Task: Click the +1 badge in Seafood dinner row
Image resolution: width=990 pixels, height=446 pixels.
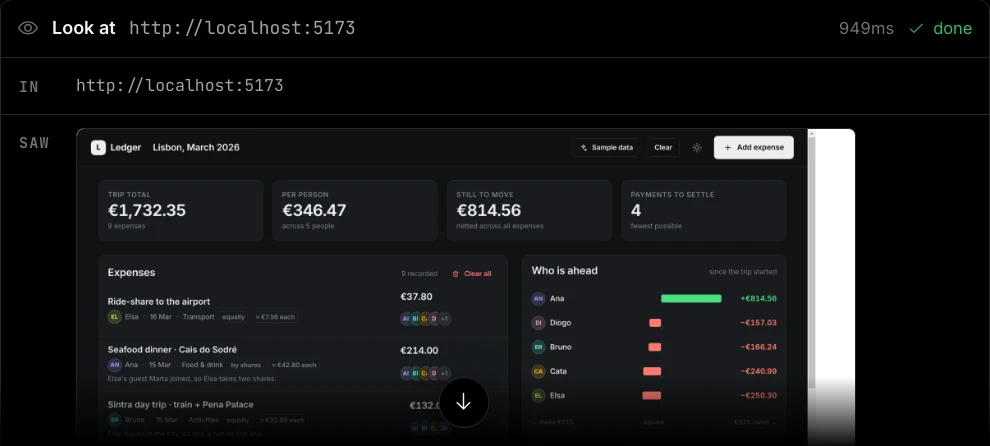Action: [x=444, y=373]
